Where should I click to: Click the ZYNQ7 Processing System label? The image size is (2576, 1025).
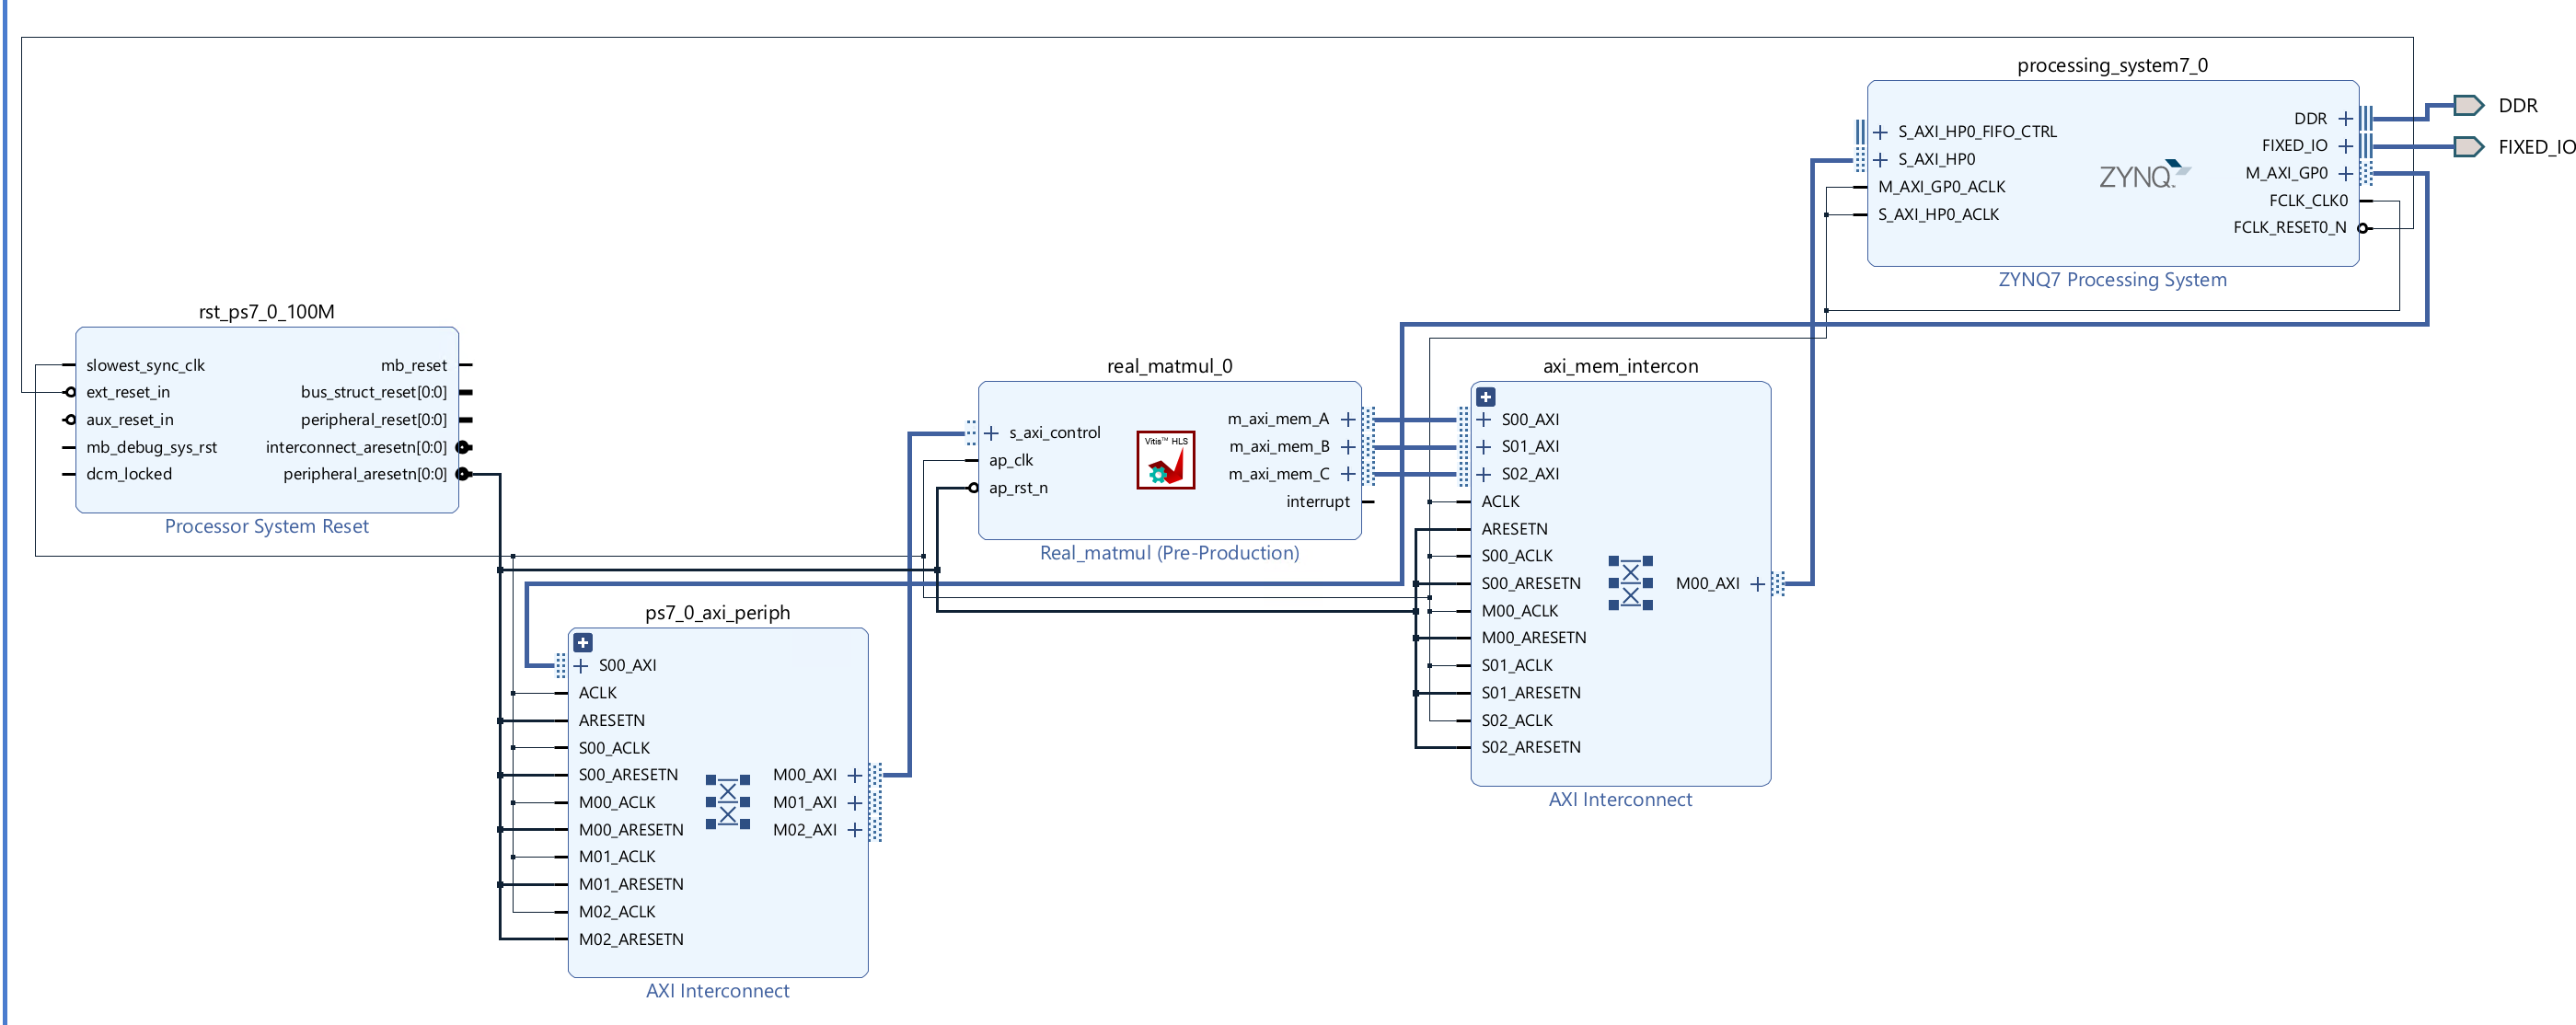pos(2112,280)
